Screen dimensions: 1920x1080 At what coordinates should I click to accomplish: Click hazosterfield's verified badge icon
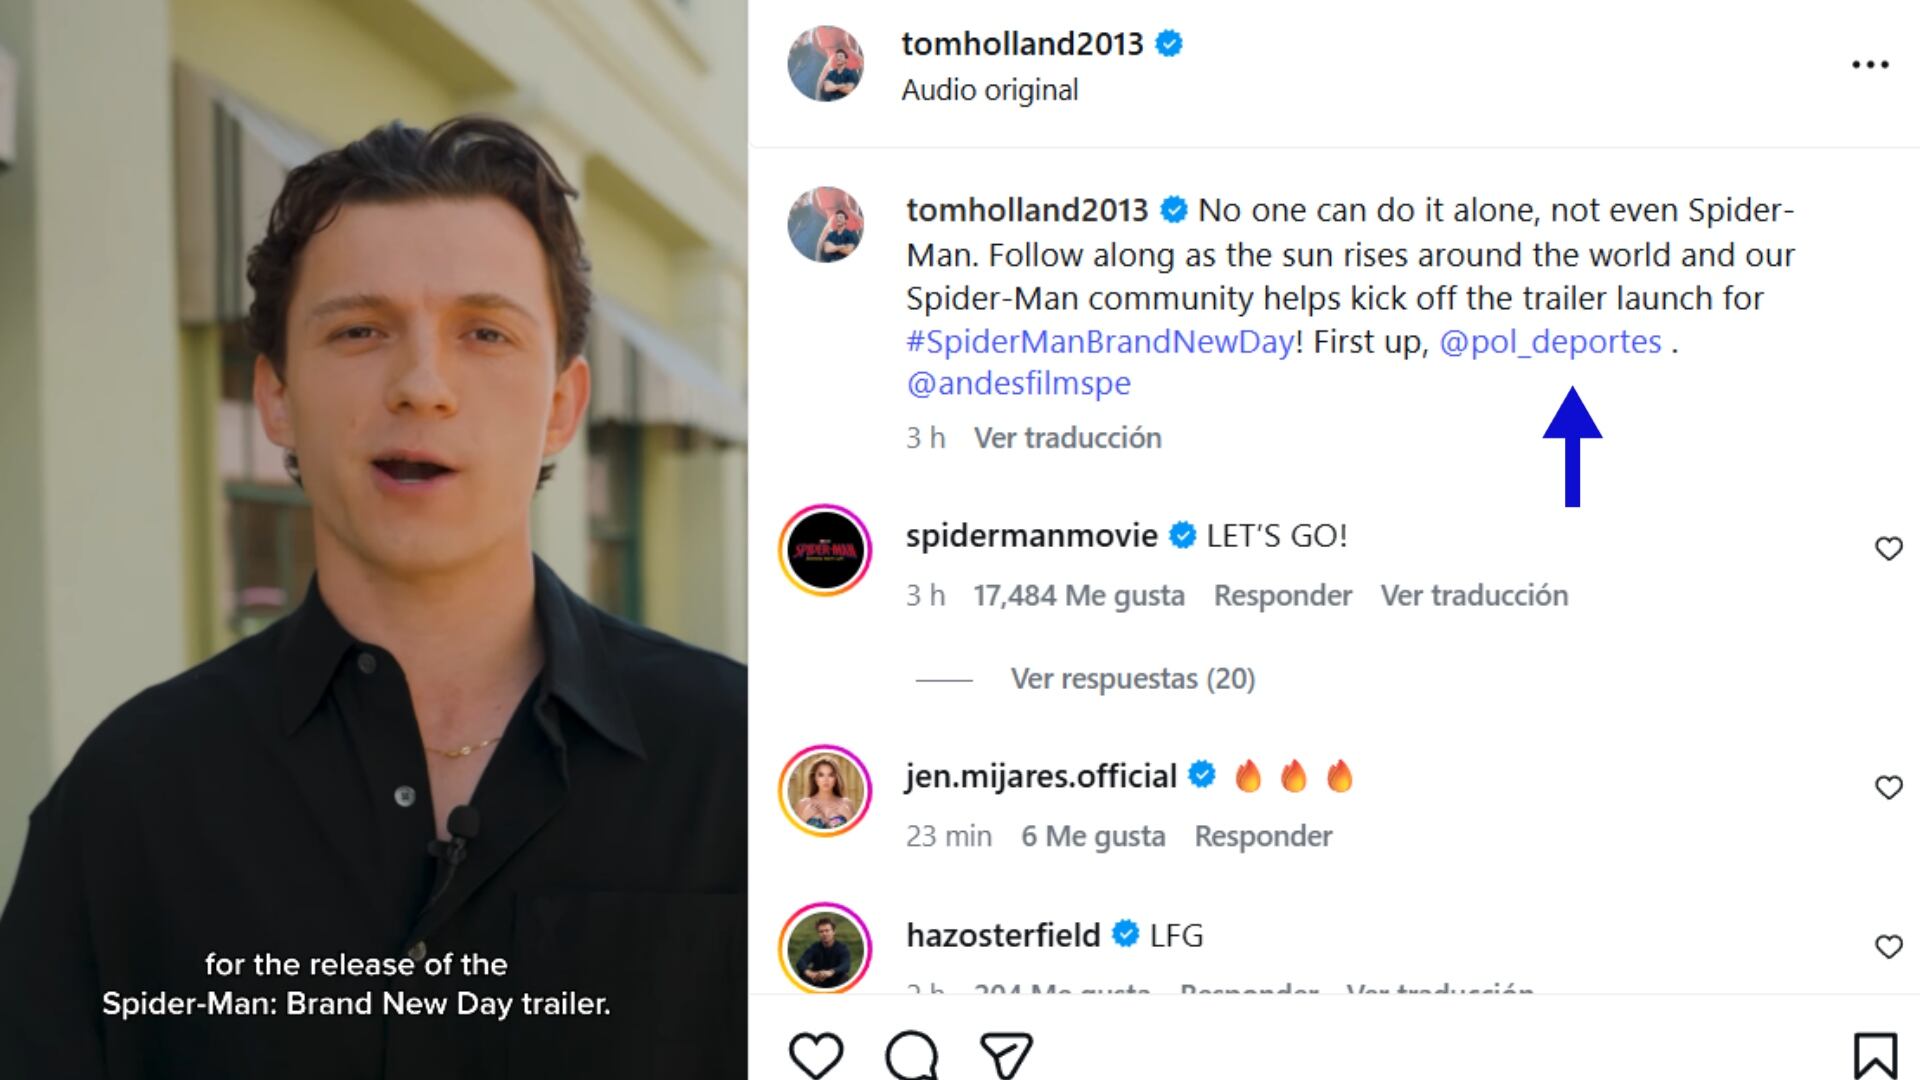coord(1125,935)
